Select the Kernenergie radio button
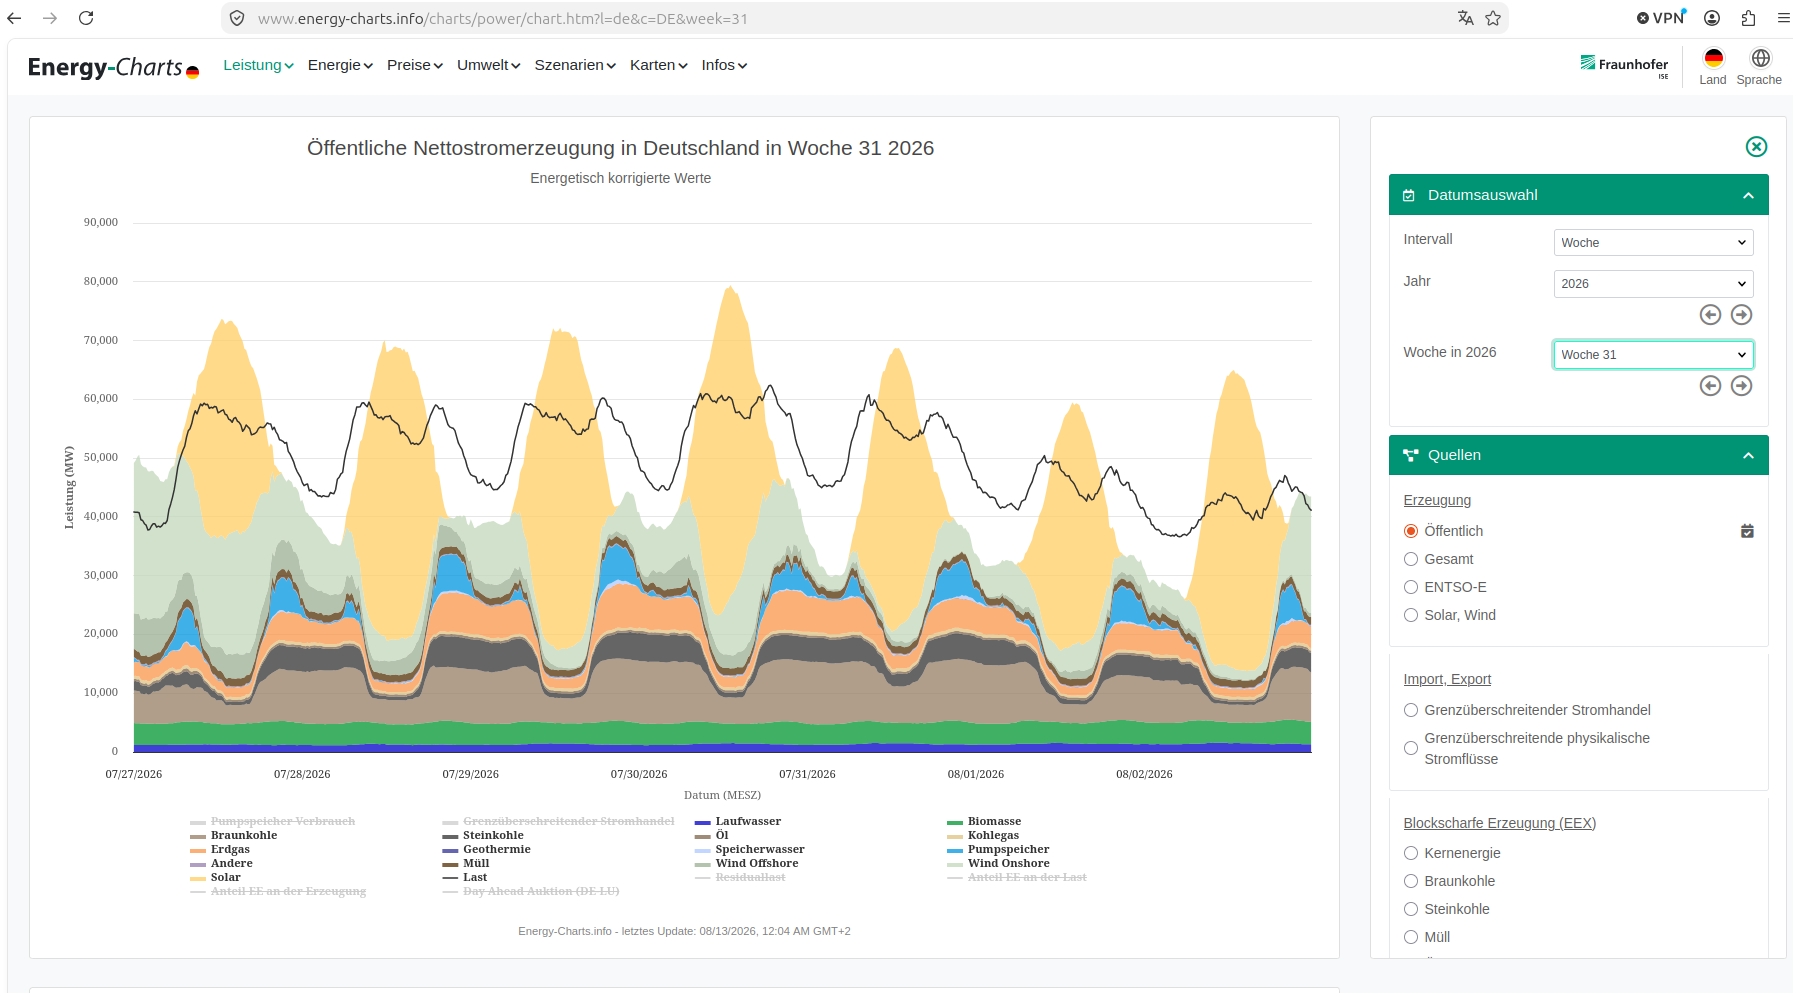1793x993 pixels. click(x=1411, y=853)
